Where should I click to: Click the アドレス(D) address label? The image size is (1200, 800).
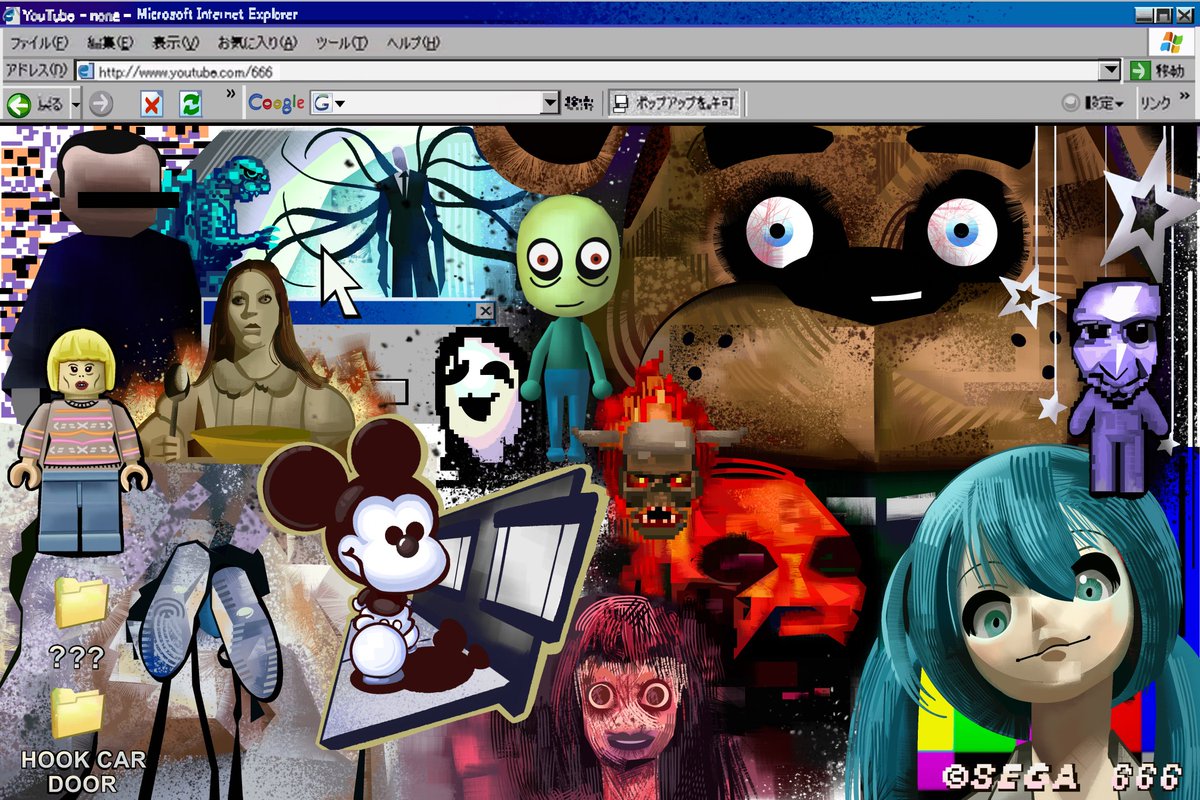36,70
